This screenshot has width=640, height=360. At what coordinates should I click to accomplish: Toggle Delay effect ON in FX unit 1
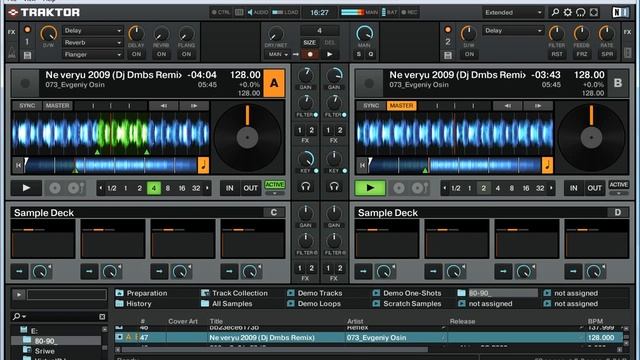pyautogui.click(x=136, y=54)
